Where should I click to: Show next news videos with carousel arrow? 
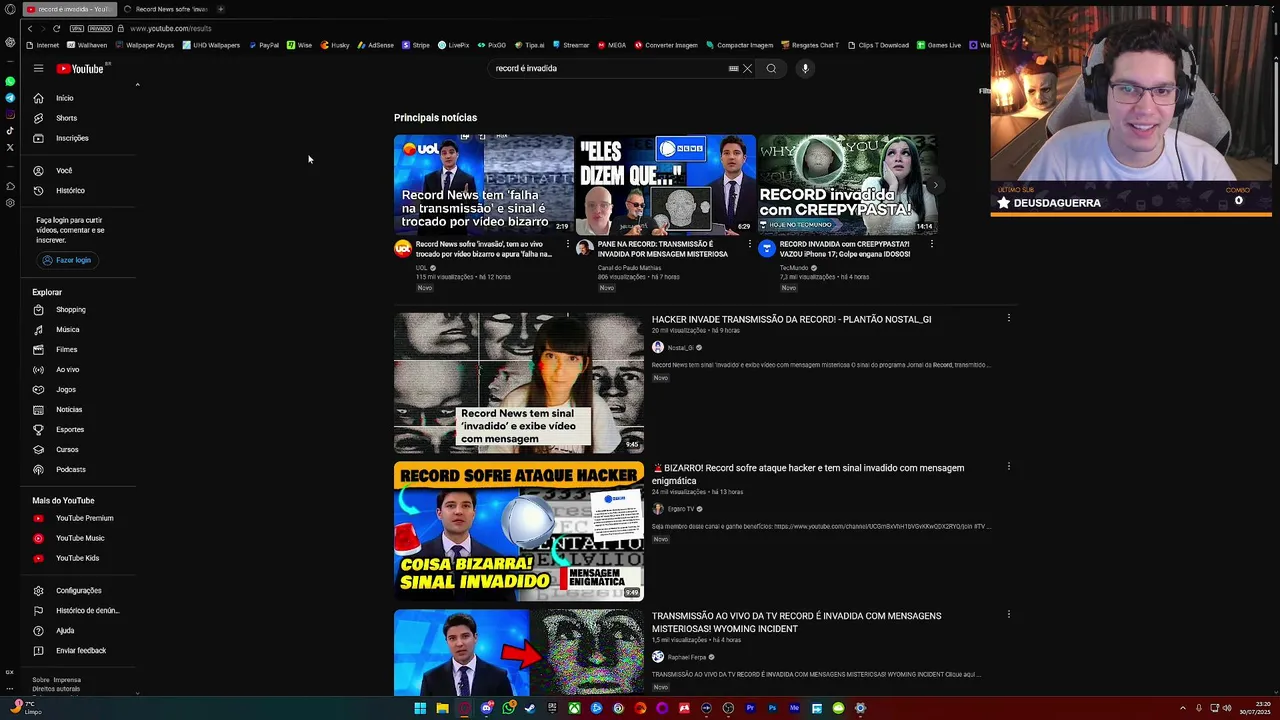tap(935, 185)
